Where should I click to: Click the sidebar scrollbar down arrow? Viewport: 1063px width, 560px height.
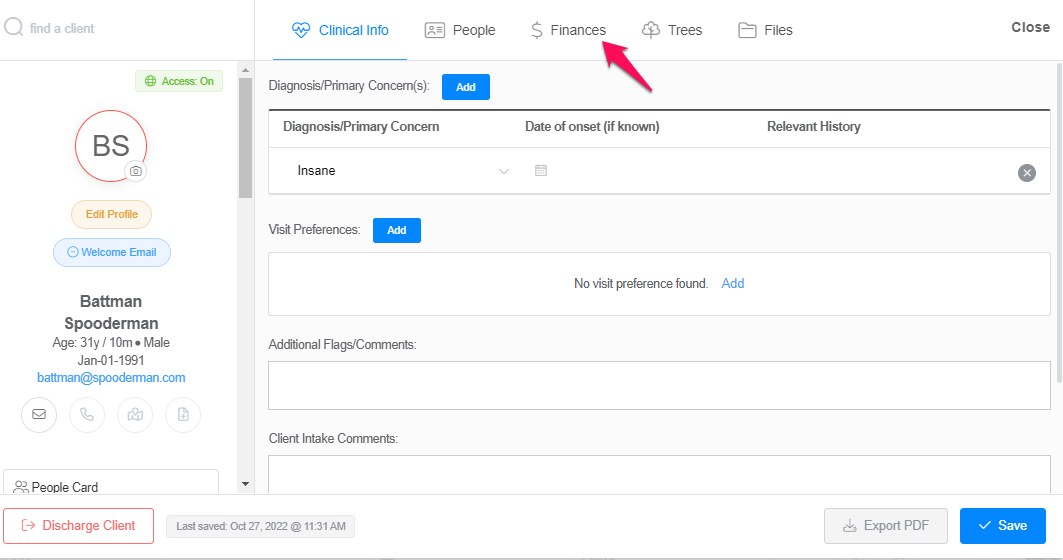[x=245, y=484]
